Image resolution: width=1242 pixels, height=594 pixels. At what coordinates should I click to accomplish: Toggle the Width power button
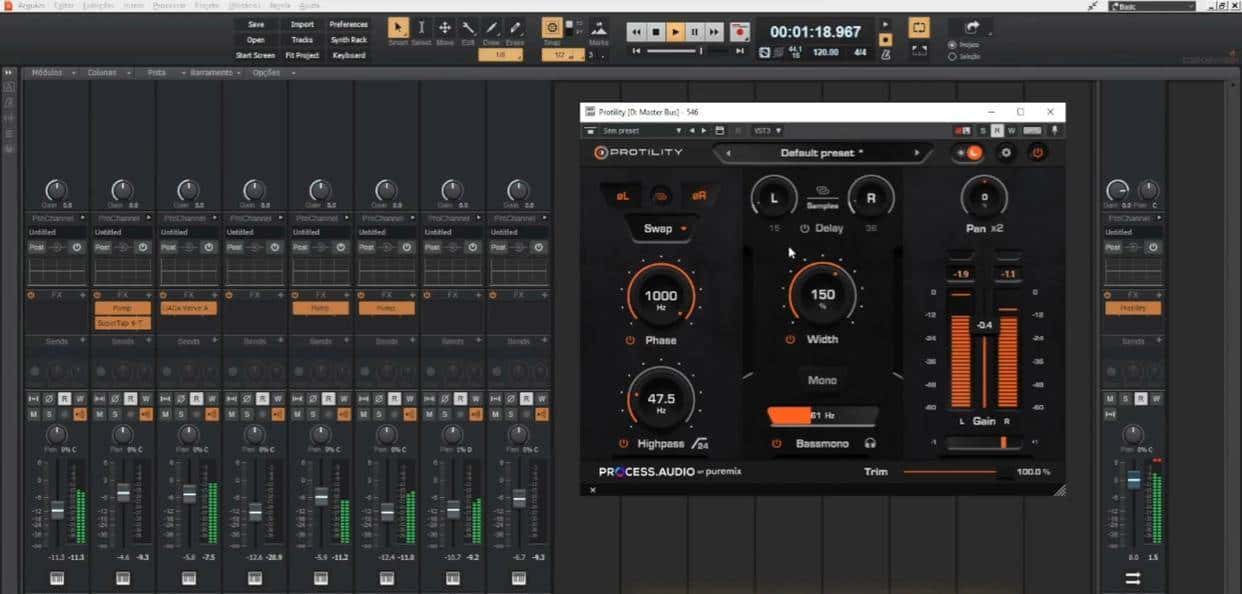(x=790, y=340)
